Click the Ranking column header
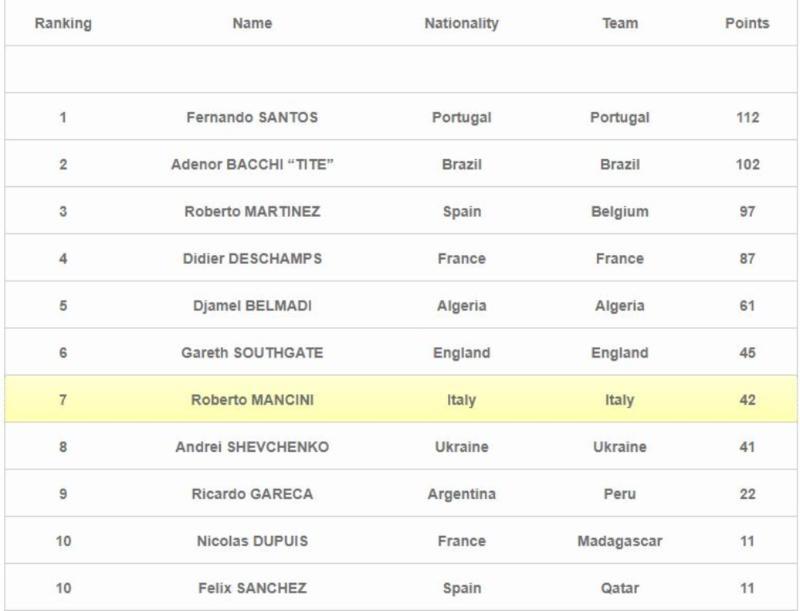 [x=63, y=23]
